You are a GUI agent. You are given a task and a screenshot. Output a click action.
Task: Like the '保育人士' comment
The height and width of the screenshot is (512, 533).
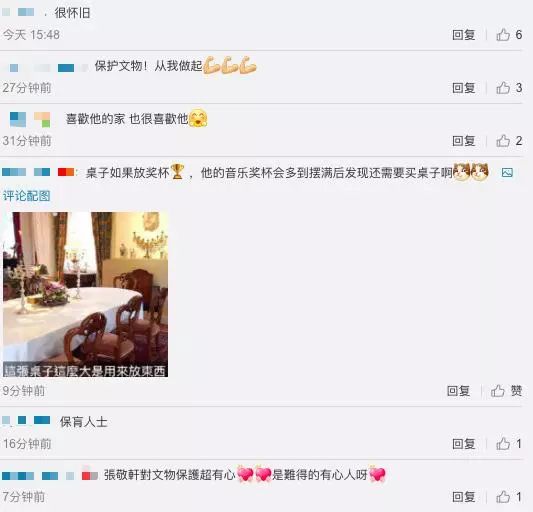pos(509,444)
